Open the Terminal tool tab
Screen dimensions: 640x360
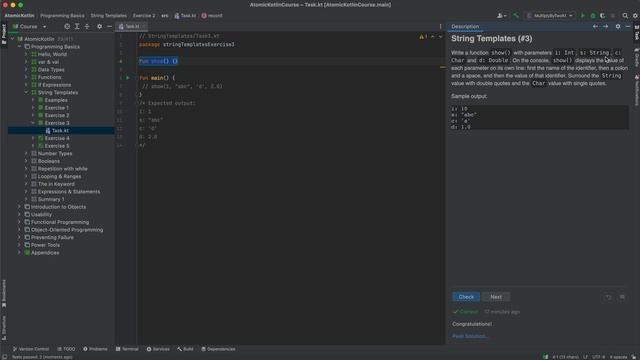click(127, 349)
